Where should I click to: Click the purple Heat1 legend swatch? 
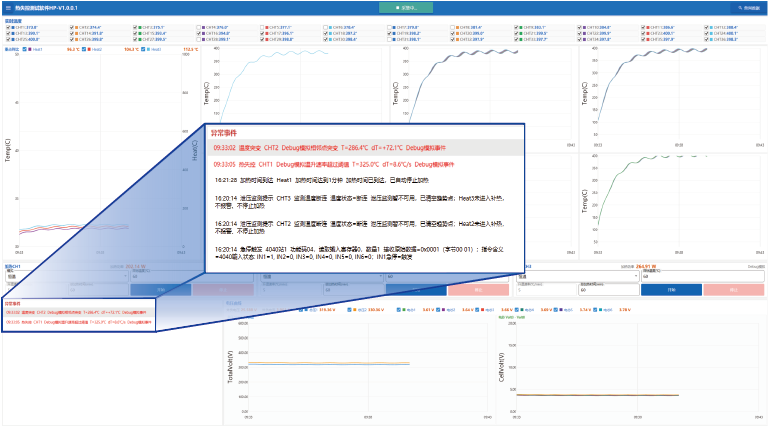click(30, 49)
